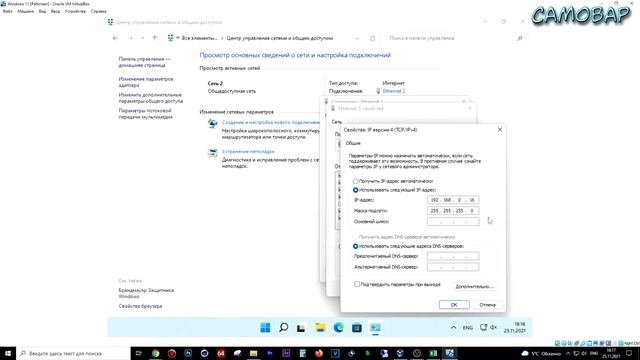Launch Google Chrome from the host taskbar
This screenshot has width=640, height=360.
[x=156, y=353]
